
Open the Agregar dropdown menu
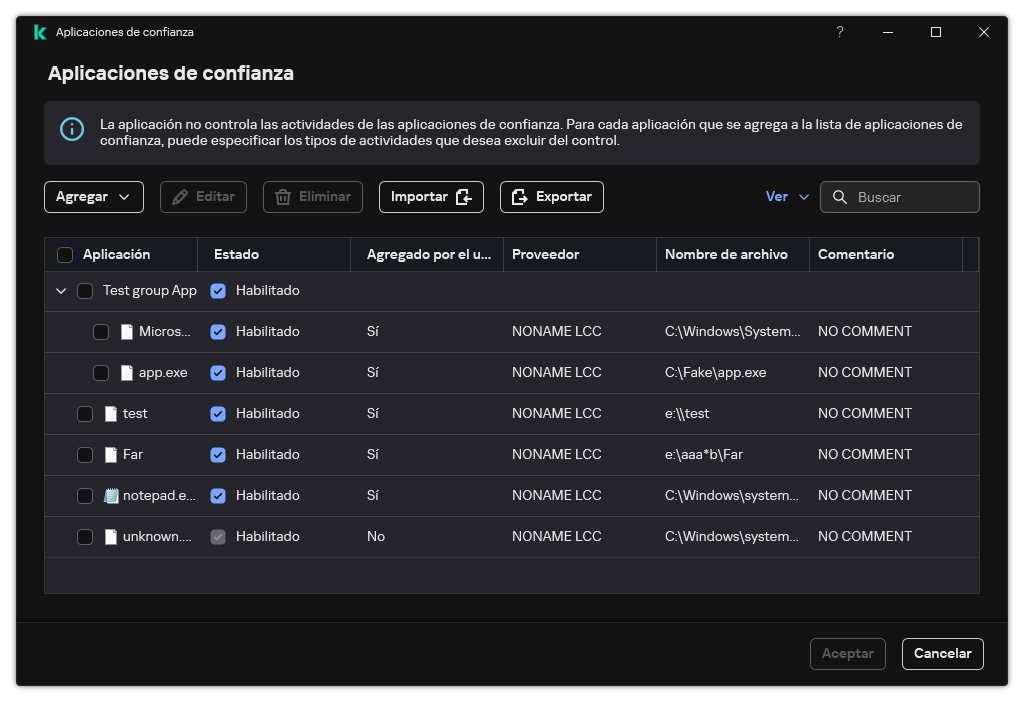coord(93,196)
